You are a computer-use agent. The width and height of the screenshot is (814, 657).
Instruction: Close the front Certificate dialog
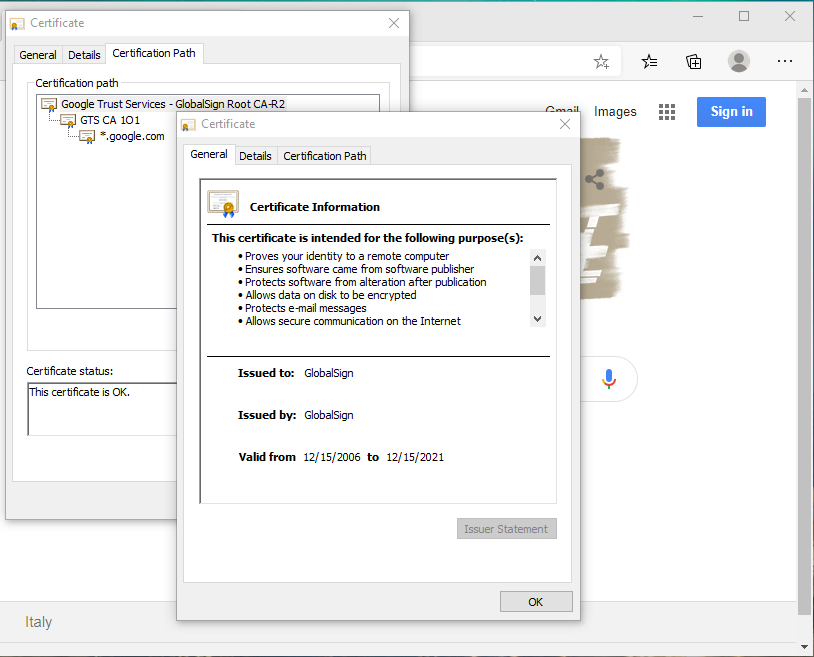(565, 124)
